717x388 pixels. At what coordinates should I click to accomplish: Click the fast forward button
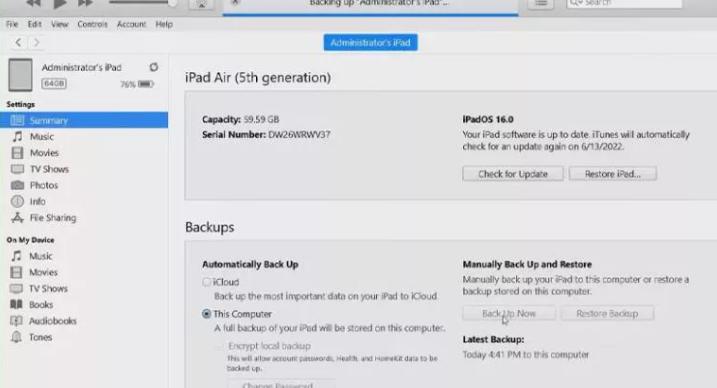pyautogui.click(x=86, y=3)
